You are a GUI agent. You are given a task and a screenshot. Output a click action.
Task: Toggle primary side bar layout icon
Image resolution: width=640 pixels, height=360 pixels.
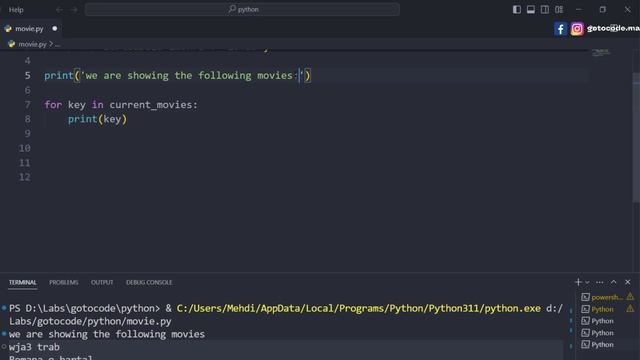[x=517, y=9]
